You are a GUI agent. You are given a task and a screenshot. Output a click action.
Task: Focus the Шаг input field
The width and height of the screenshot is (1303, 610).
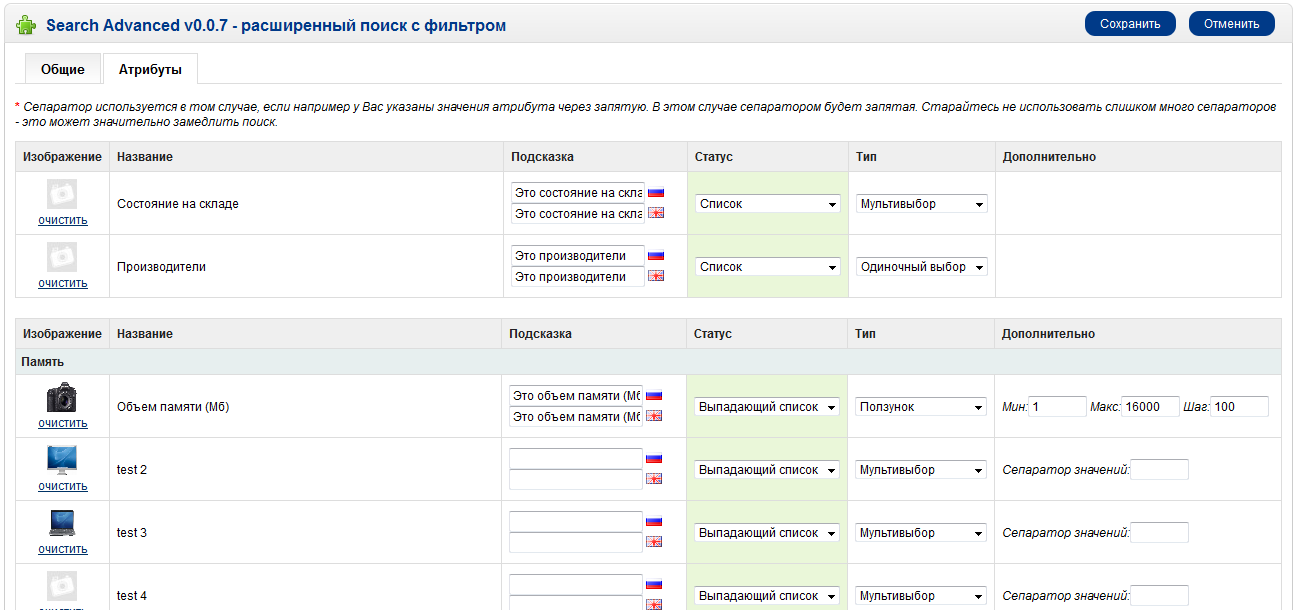(x=1240, y=407)
